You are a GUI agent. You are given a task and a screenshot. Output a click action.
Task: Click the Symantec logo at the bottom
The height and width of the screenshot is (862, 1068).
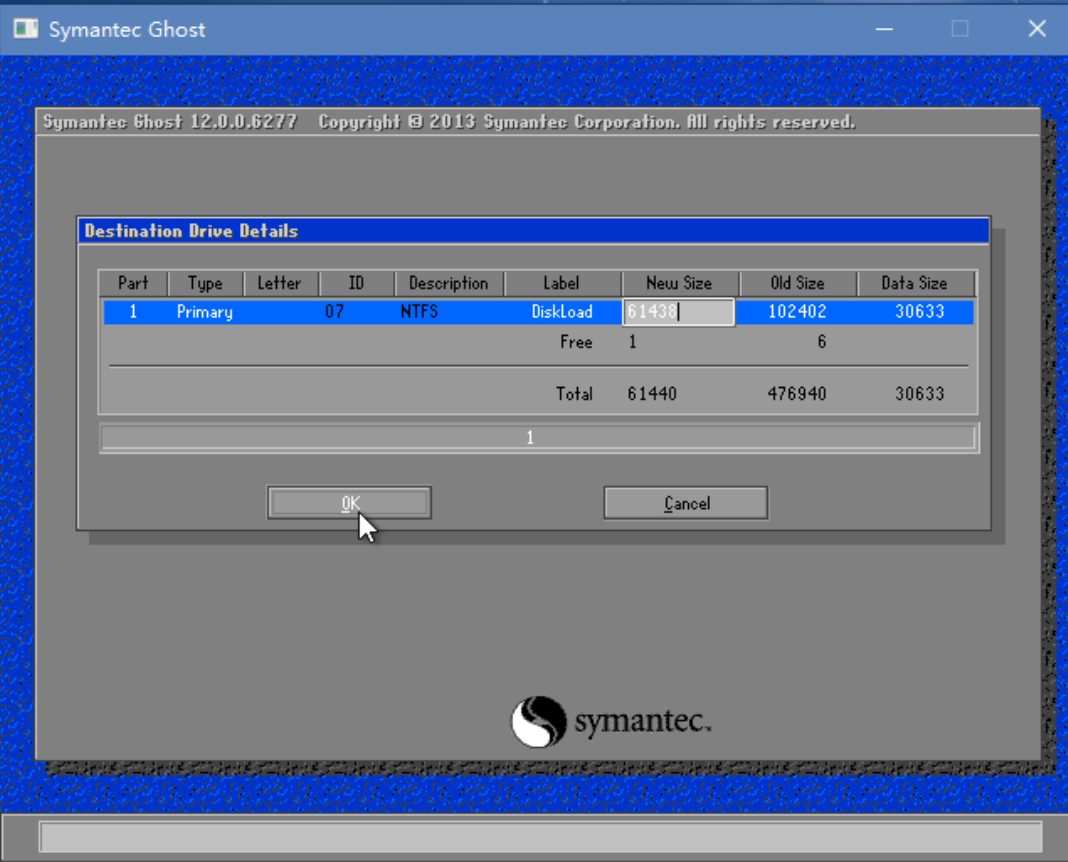[611, 721]
